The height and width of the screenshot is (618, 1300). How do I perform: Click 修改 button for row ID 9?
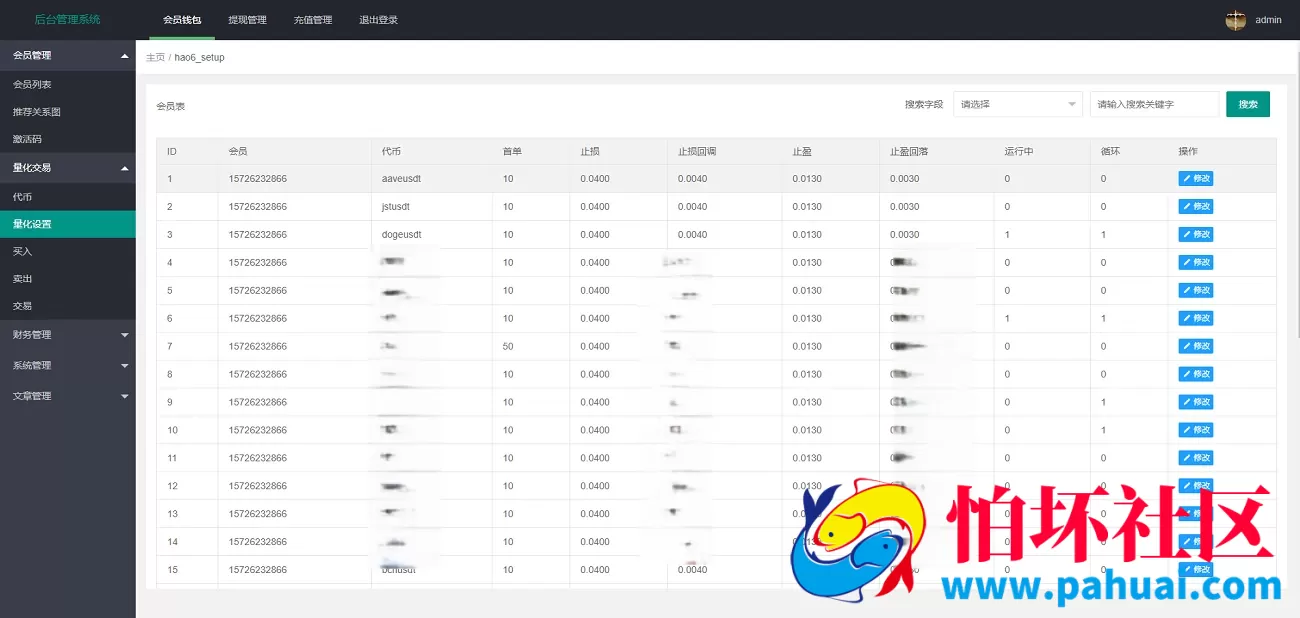coord(1195,402)
